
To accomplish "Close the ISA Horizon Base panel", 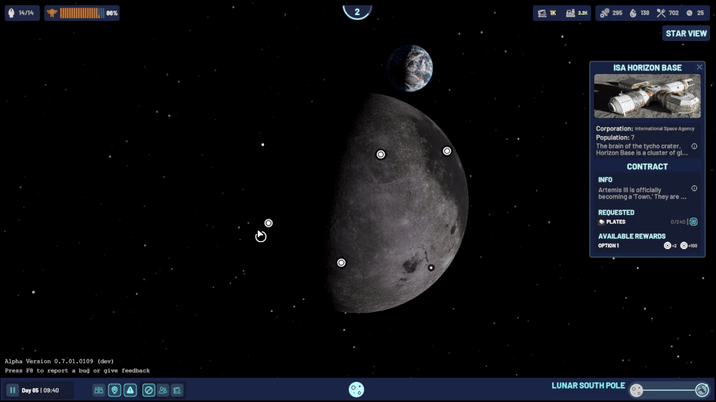I will coord(699,67).
